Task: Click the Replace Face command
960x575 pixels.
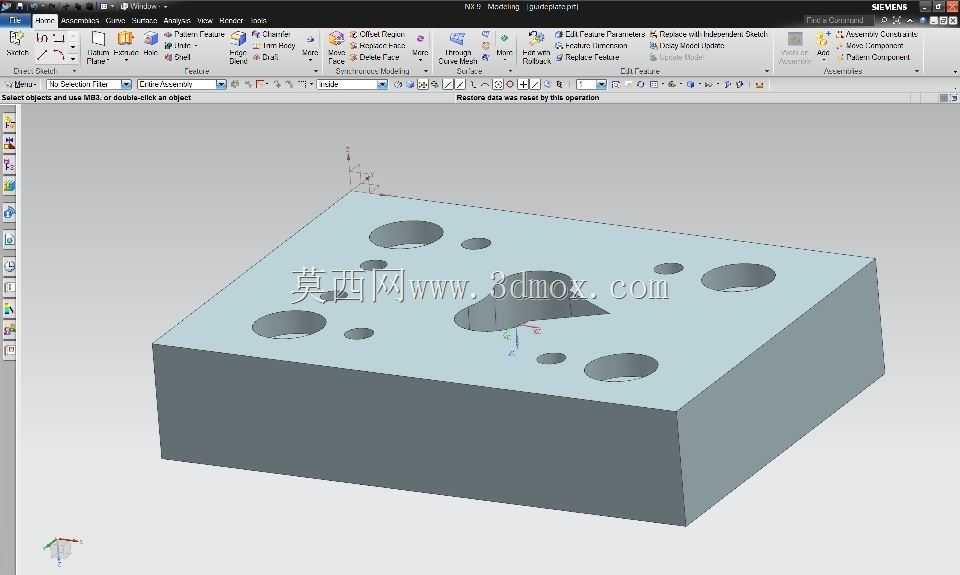Action: pyautogui.click(x=378, y=46)
